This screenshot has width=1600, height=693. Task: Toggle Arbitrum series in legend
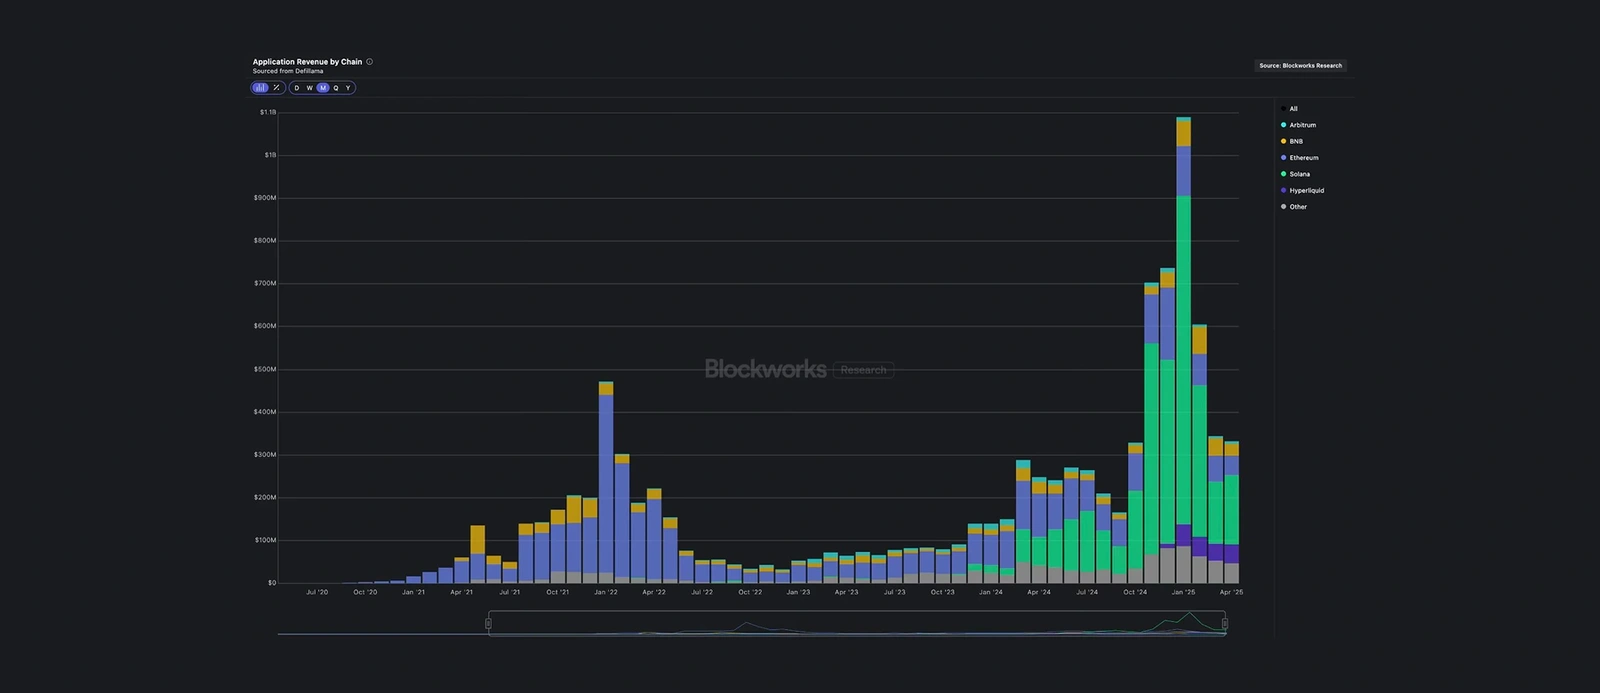point(1302,125)
